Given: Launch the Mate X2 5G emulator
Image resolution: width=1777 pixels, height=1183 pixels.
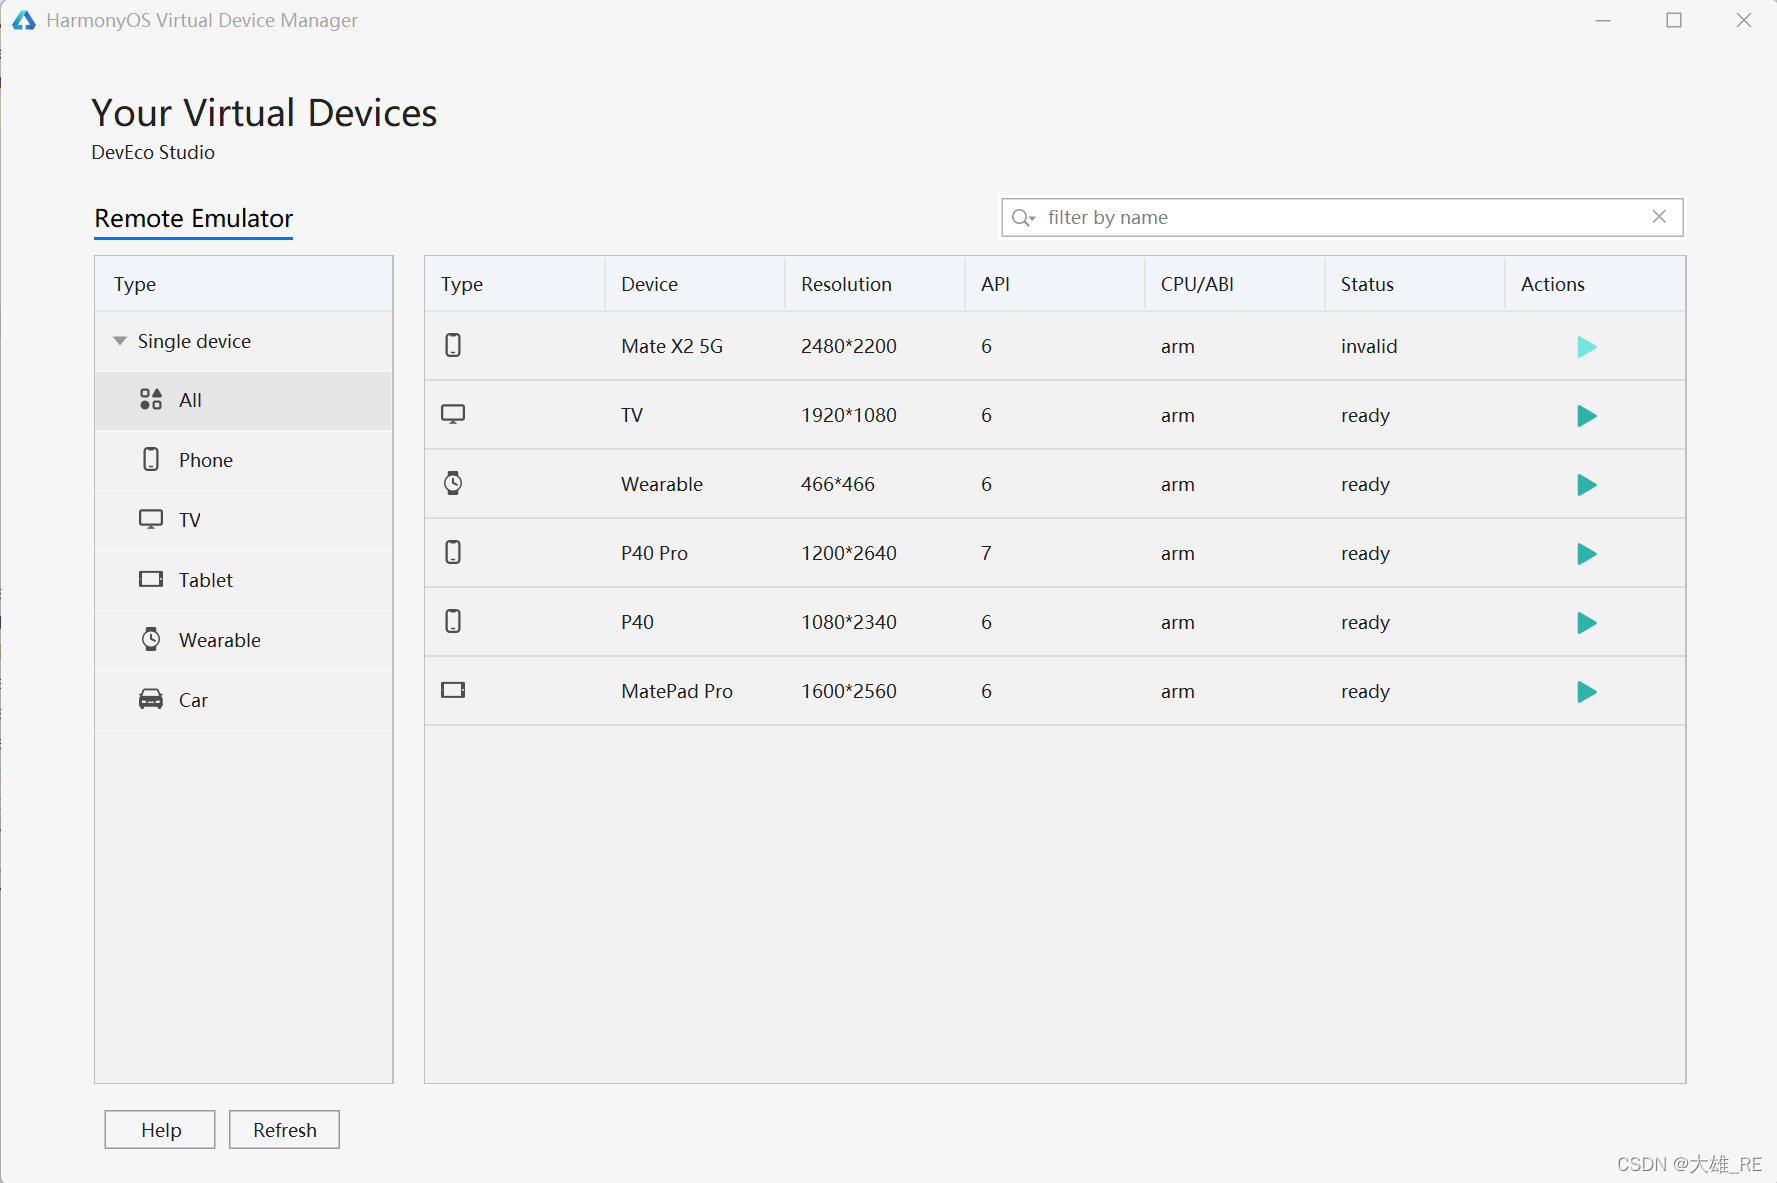Looking at the screenshot, I should click(x=1586, y=347).
